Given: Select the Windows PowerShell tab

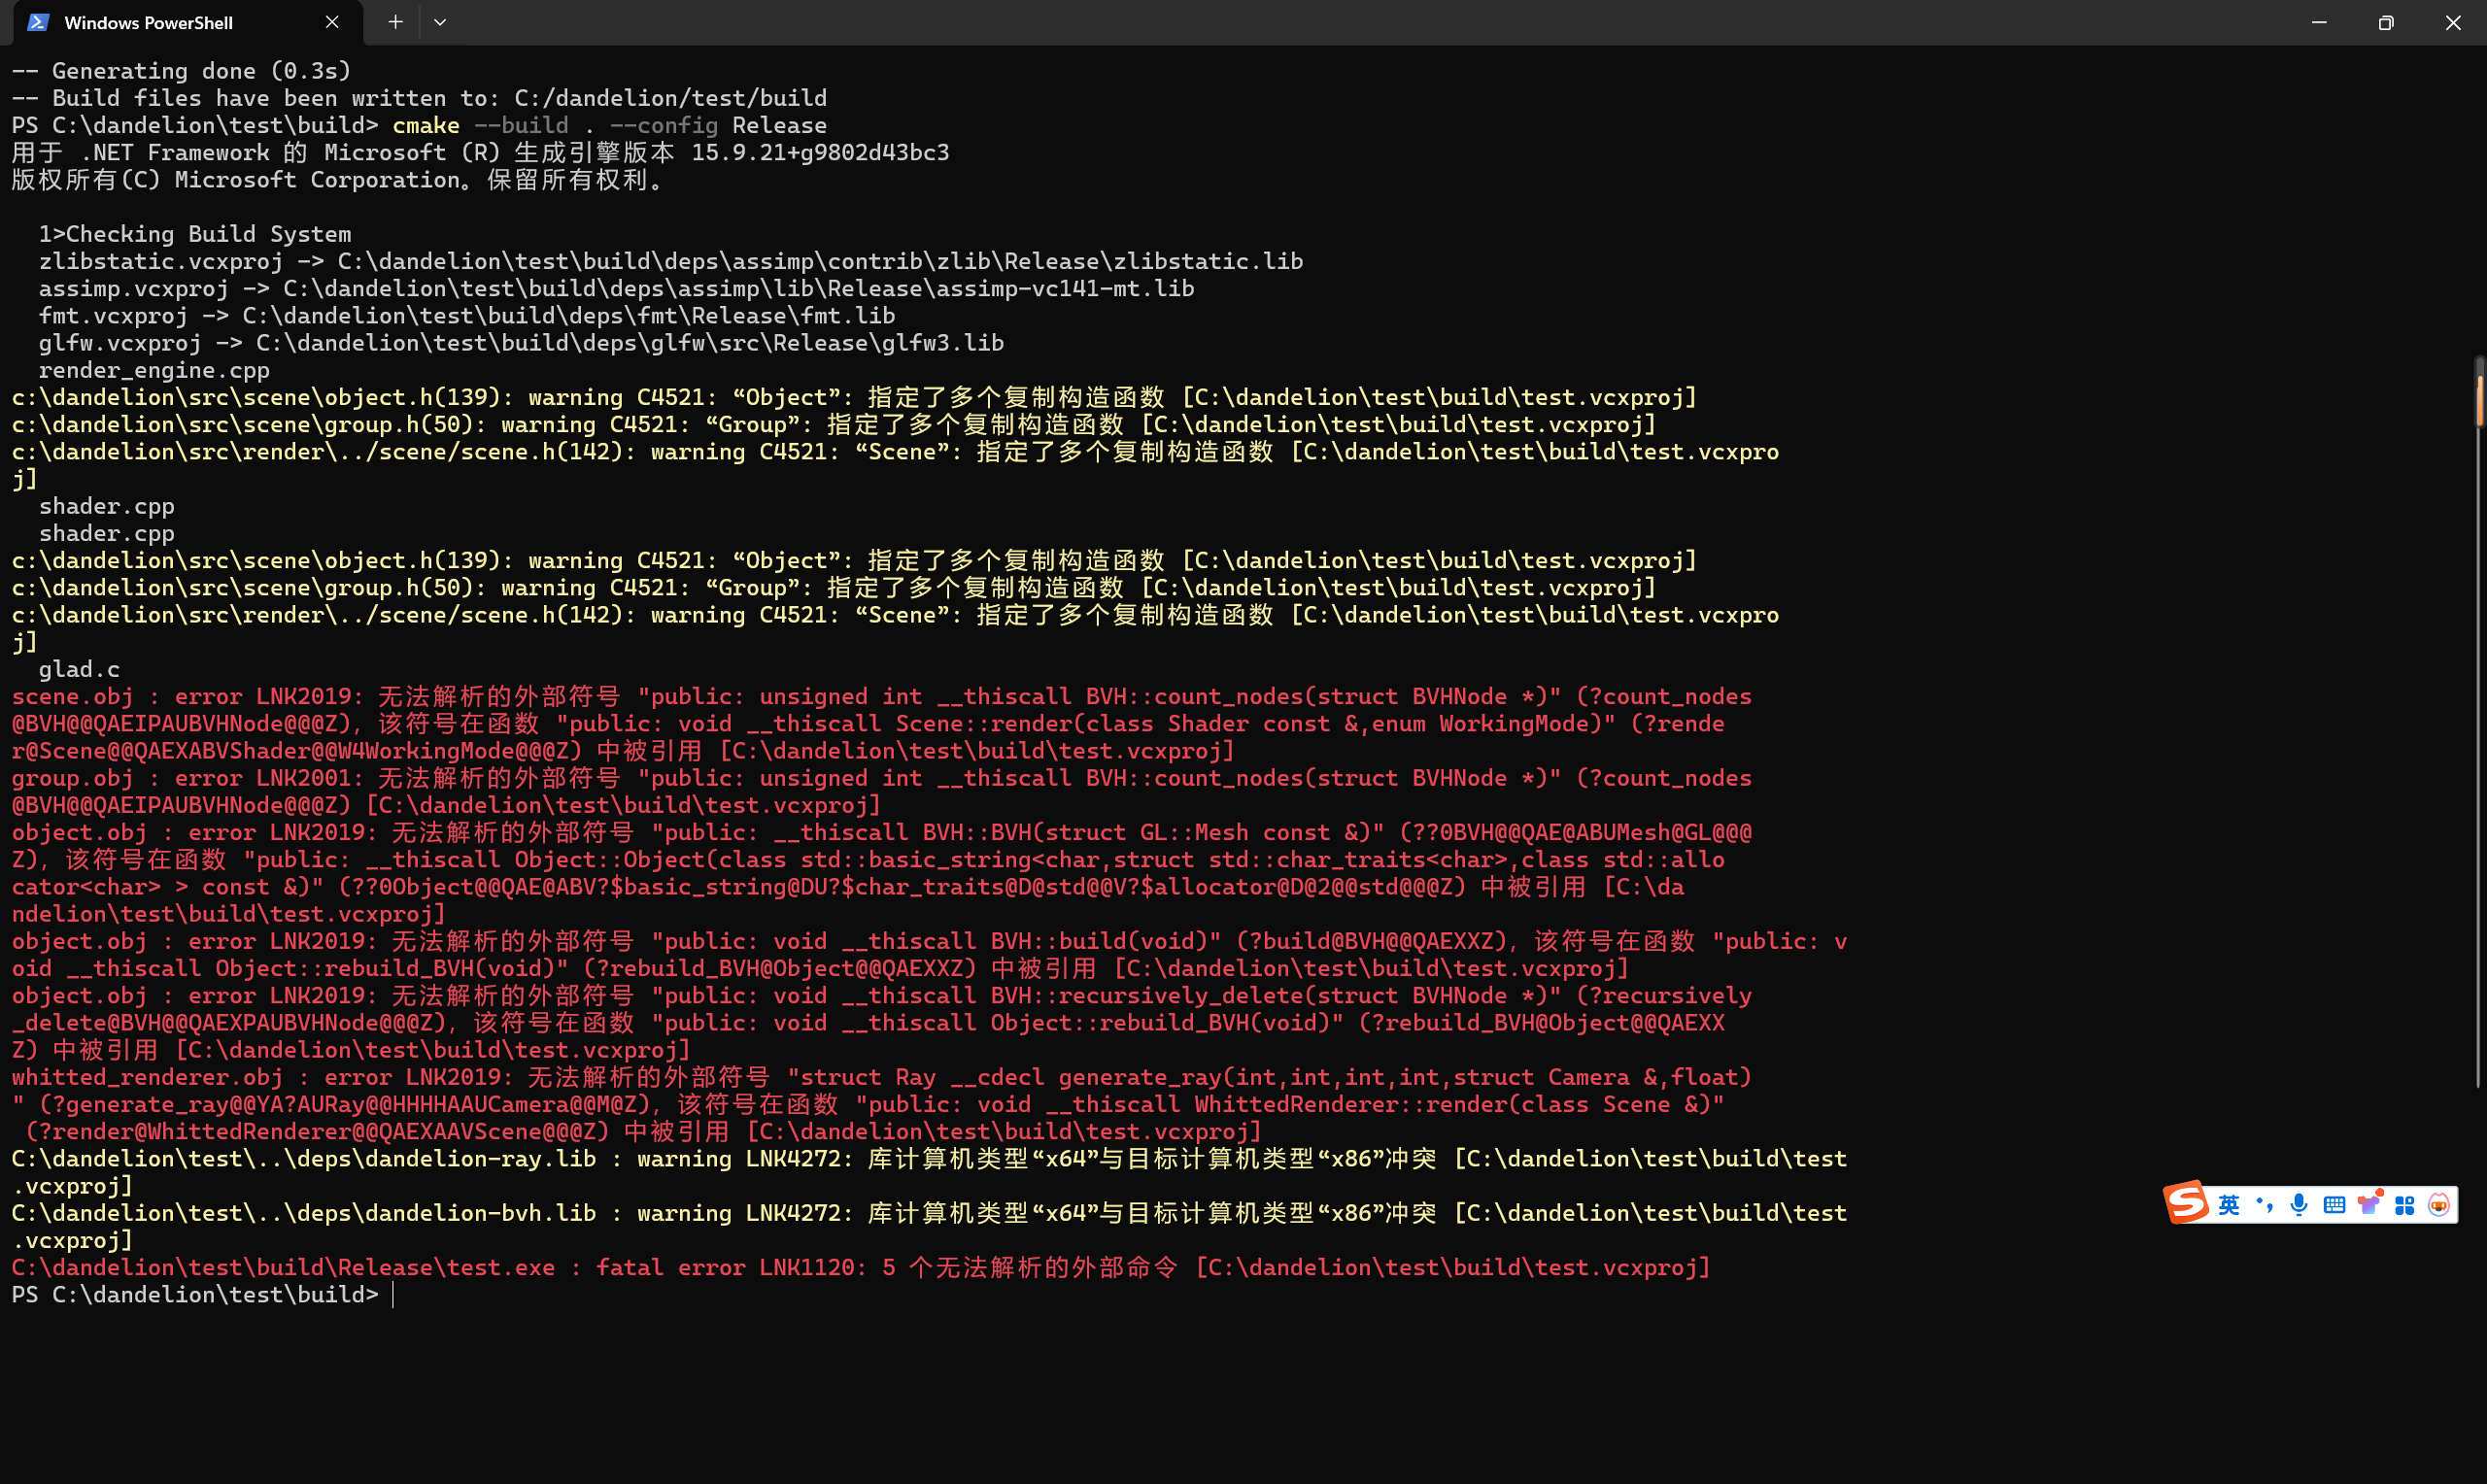Looking at the screenshot, I should (x=148, y=22).
